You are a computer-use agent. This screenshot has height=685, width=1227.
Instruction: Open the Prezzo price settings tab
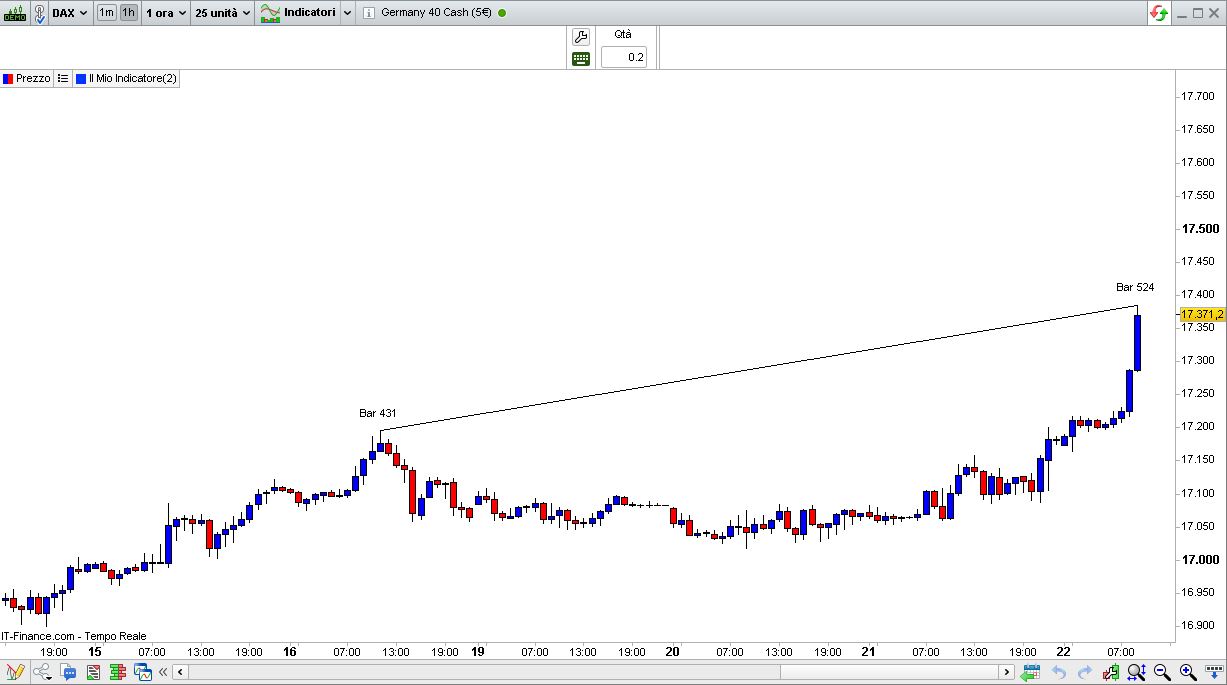27,78
